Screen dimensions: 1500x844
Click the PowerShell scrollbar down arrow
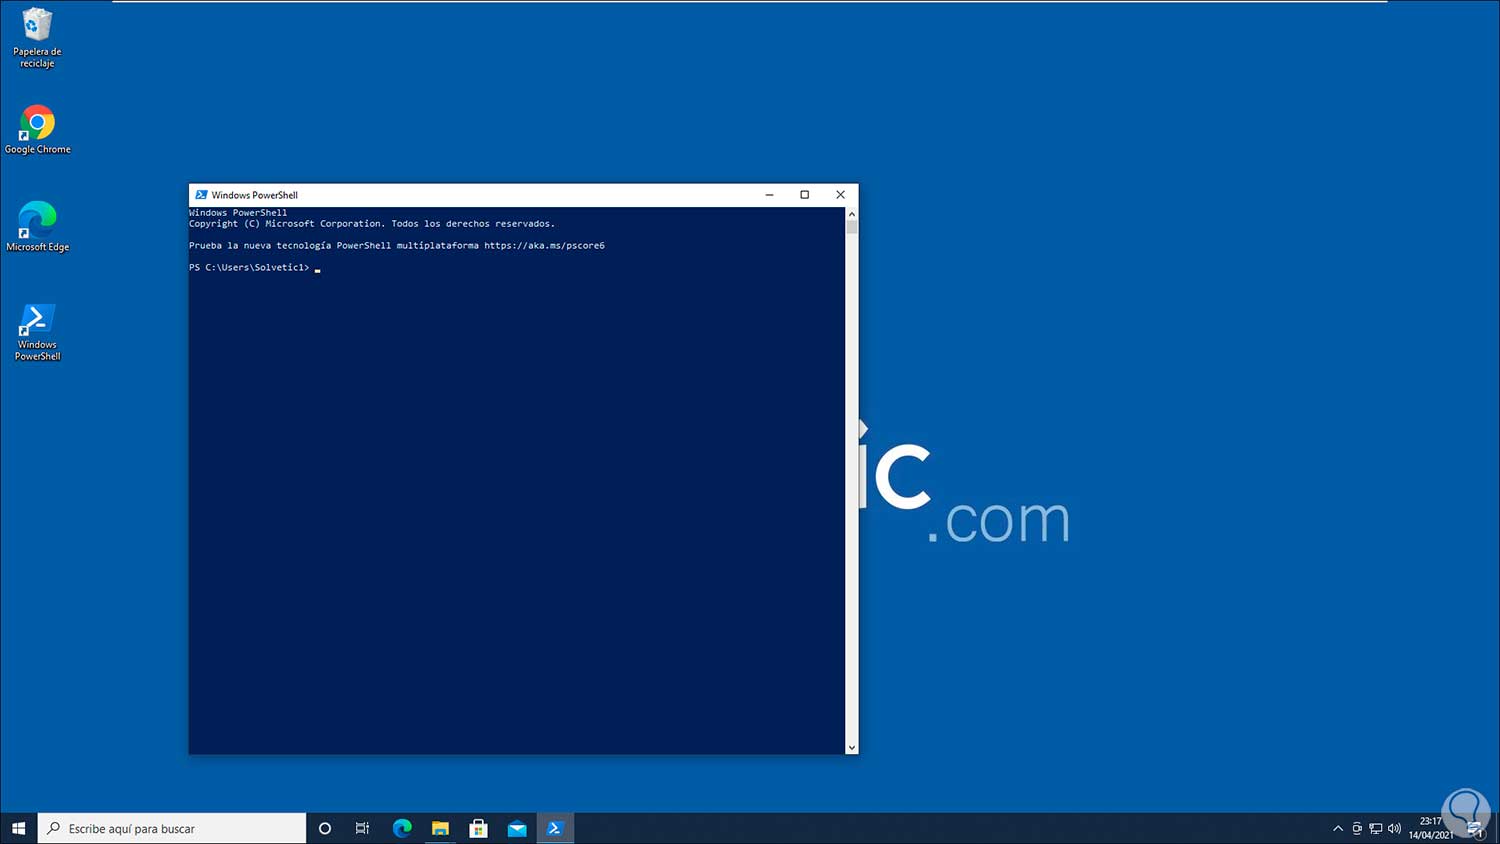pyautogui.click(x=852, y=747)
